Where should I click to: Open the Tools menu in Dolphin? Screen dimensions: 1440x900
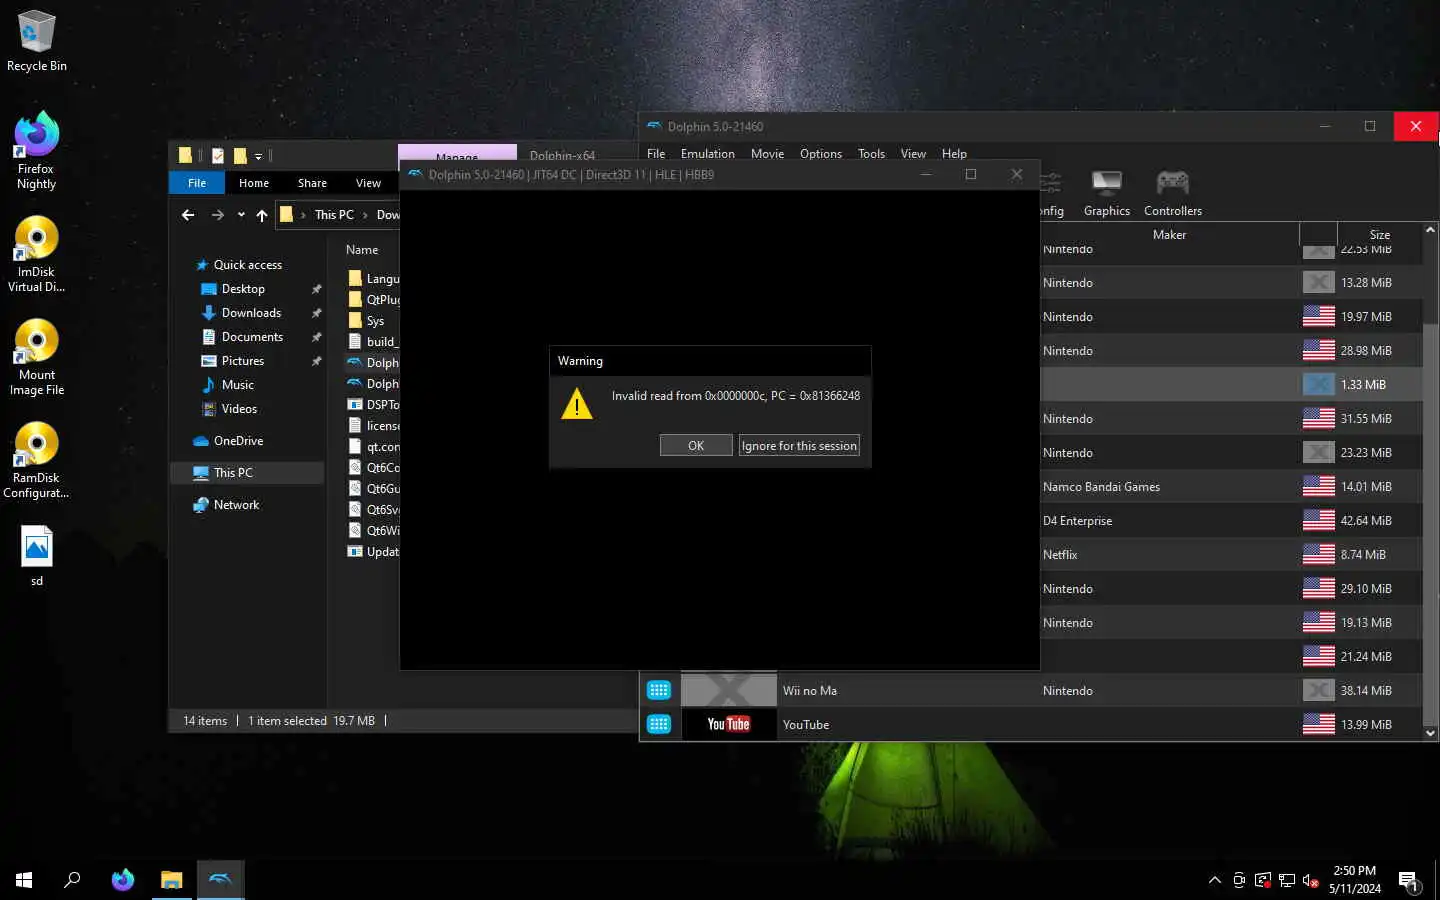point(871,154)
